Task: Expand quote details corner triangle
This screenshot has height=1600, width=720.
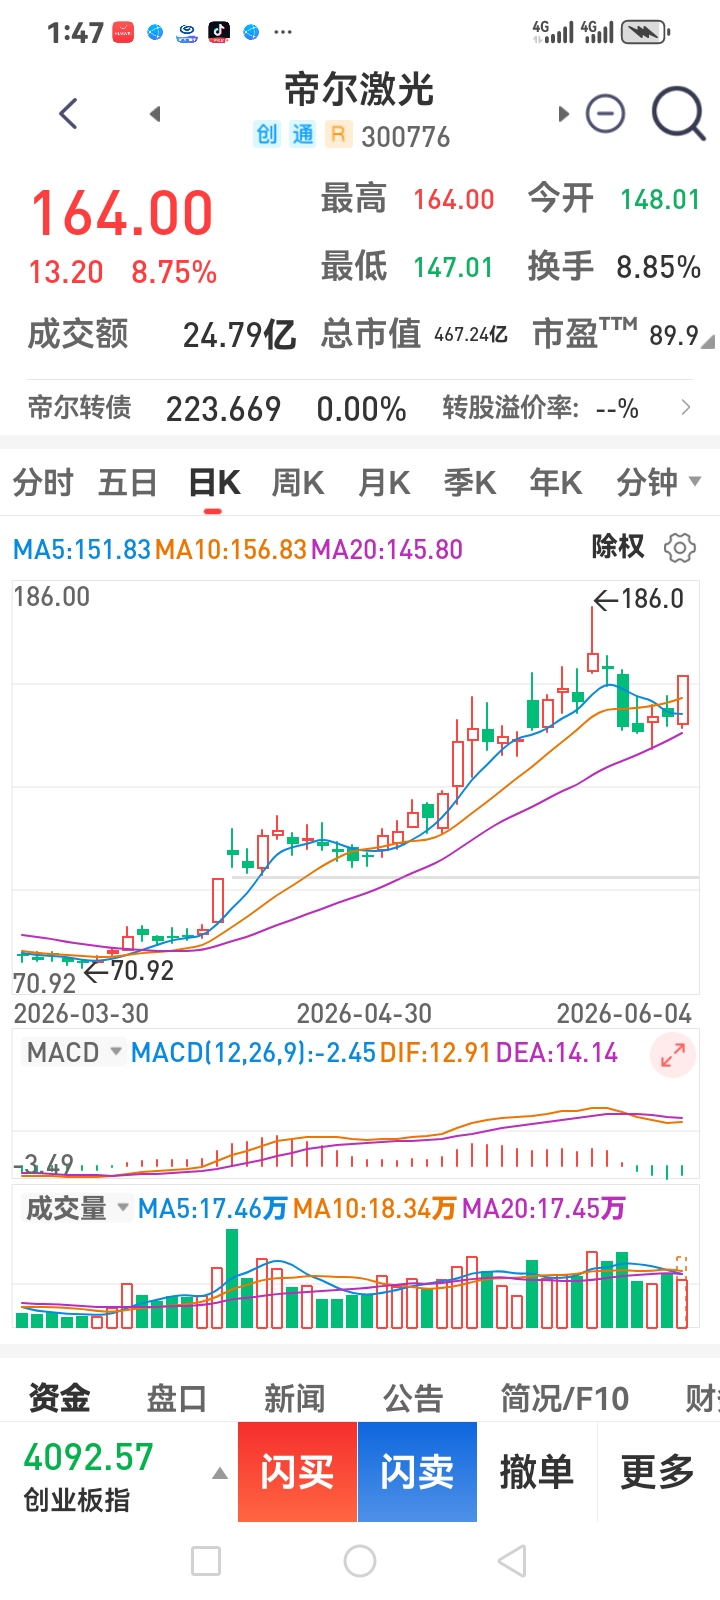Action: pos(708,342)
